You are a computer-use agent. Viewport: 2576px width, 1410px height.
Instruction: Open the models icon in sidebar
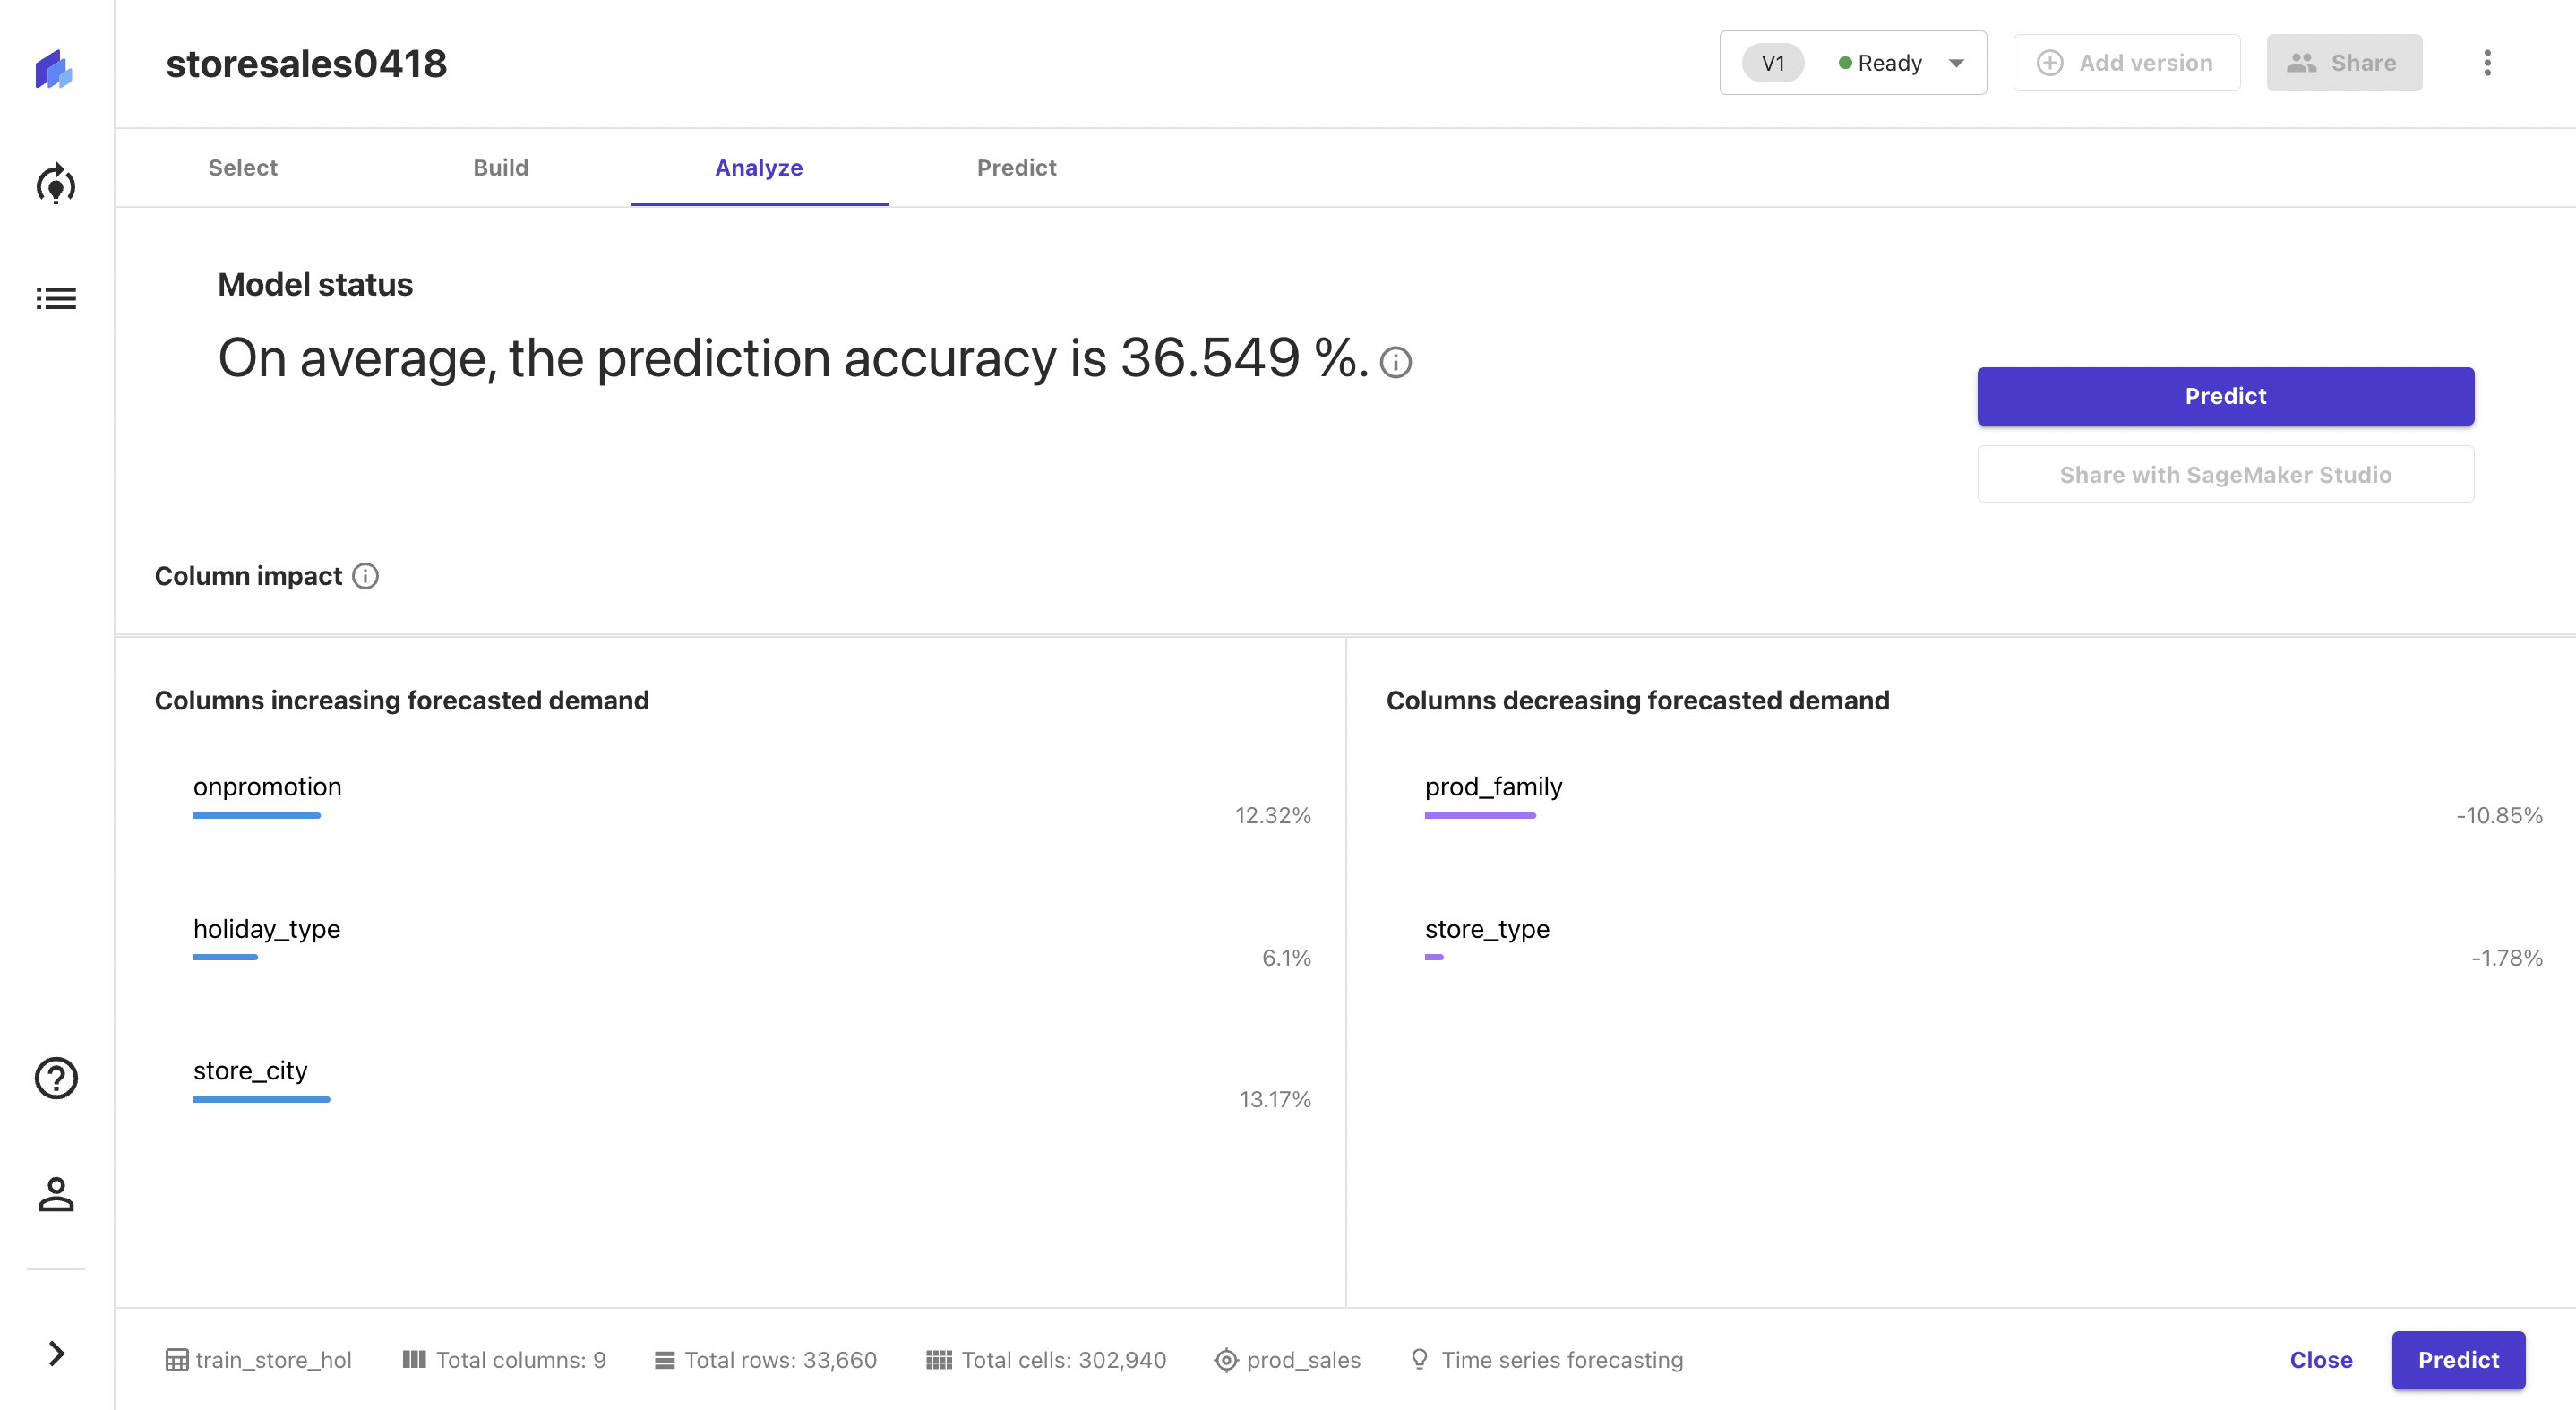[x=56, y=184]
